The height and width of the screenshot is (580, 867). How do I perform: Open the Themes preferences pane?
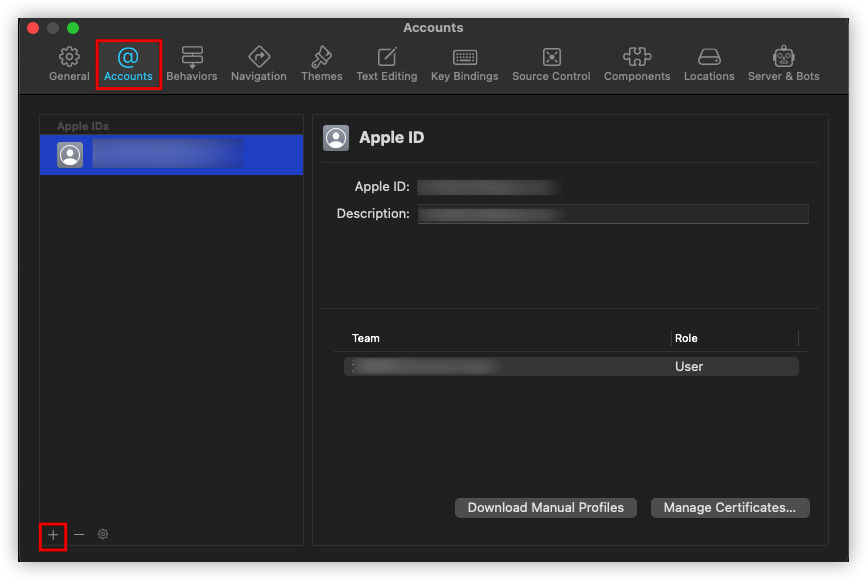point(322,64)
